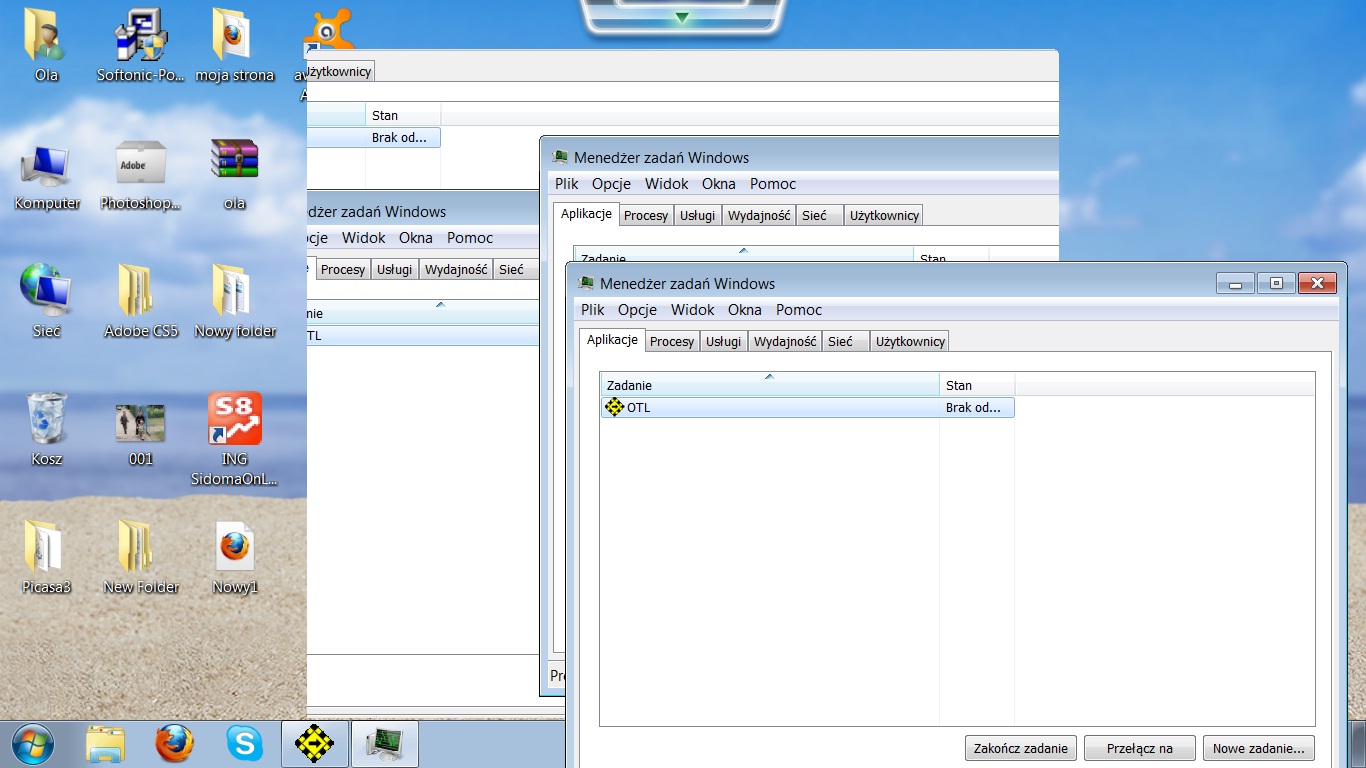
Task: Open Widok menu in front Task Manager
Action: click(x=693, y=310)
